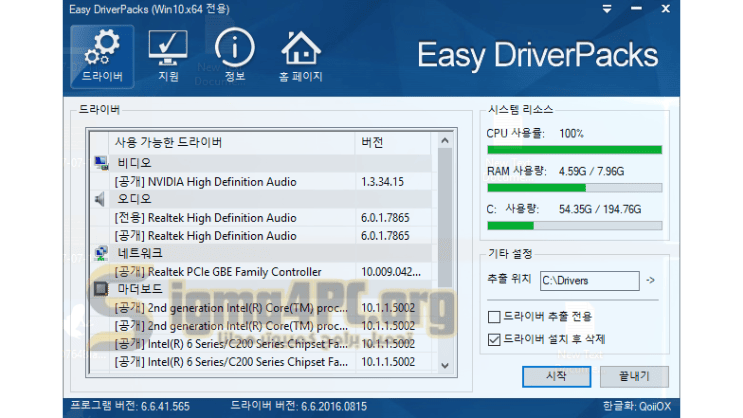Open the 홈 페이지 house icon
This screenshot has height=418, width=743.
pos(301,56)
